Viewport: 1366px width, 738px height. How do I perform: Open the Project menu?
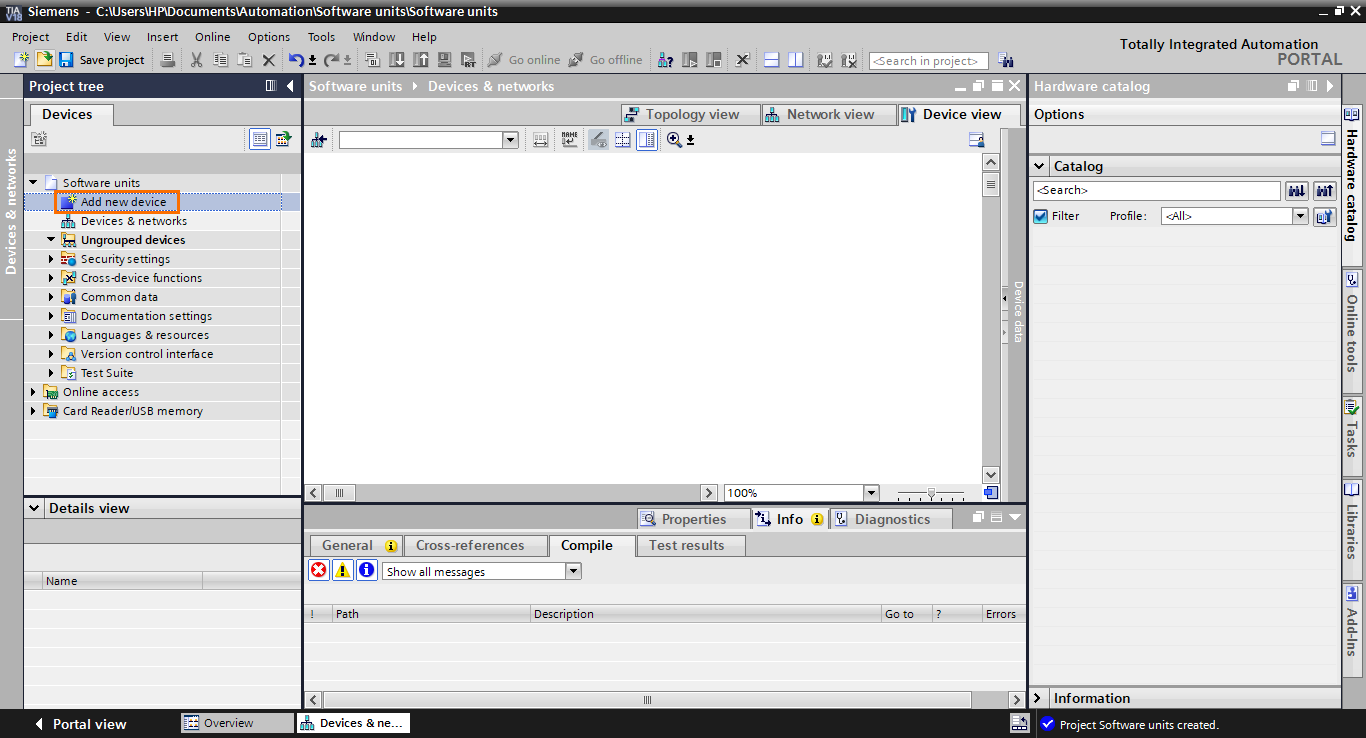coord(31,37)
